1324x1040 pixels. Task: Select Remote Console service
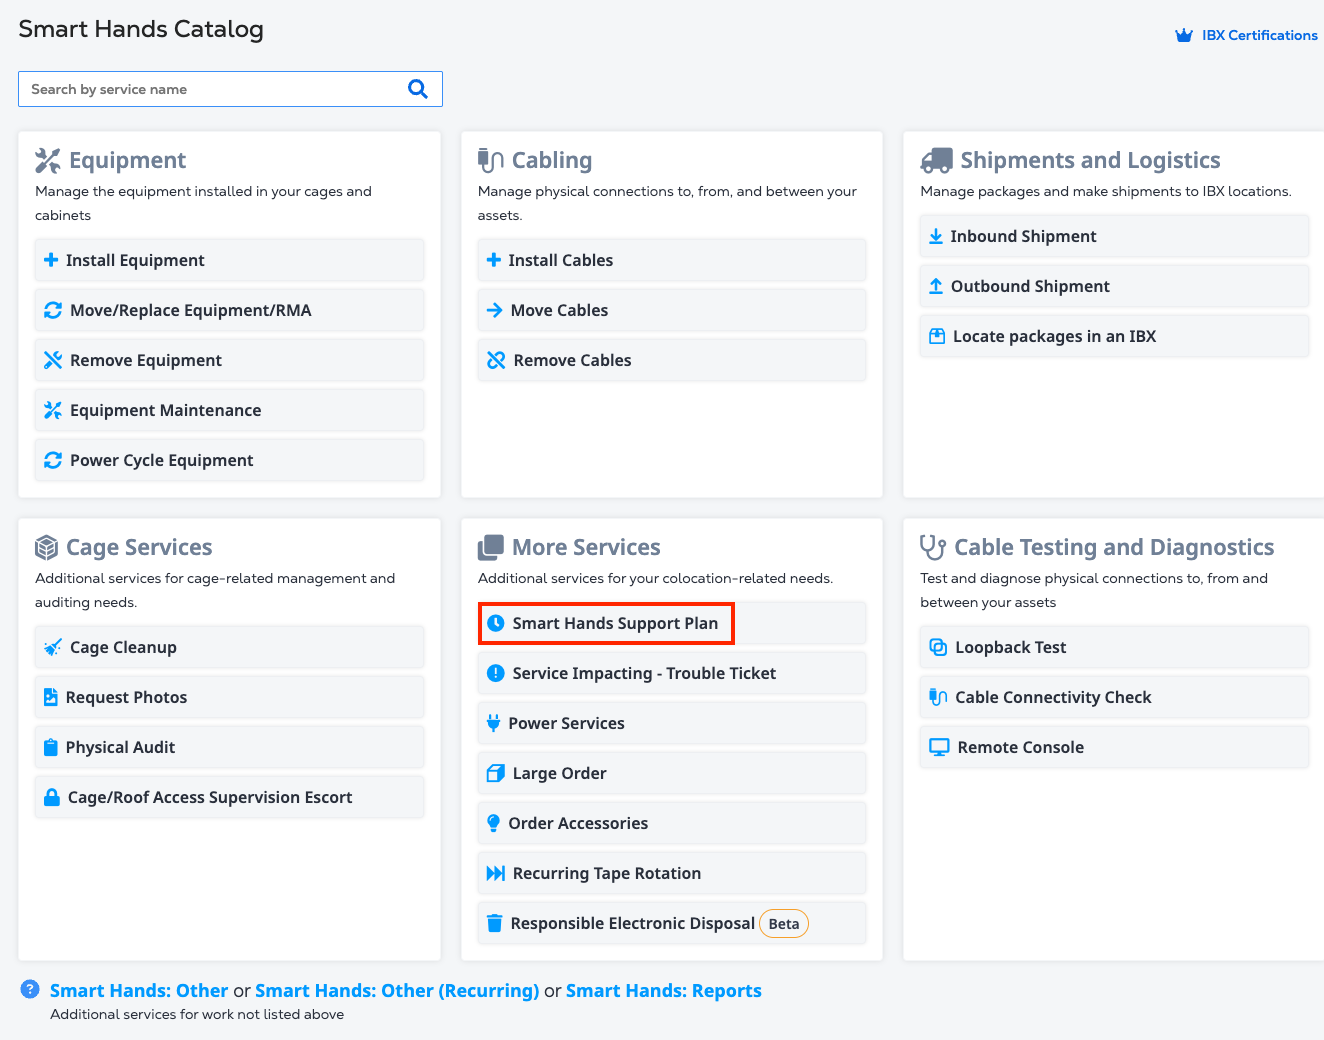[x=1114, y=747]
